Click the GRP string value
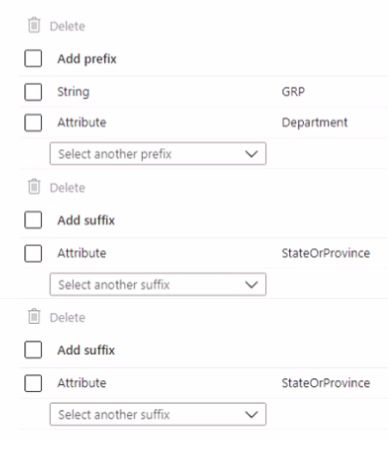This screenshot has height=452, width=388. (293, 91)
